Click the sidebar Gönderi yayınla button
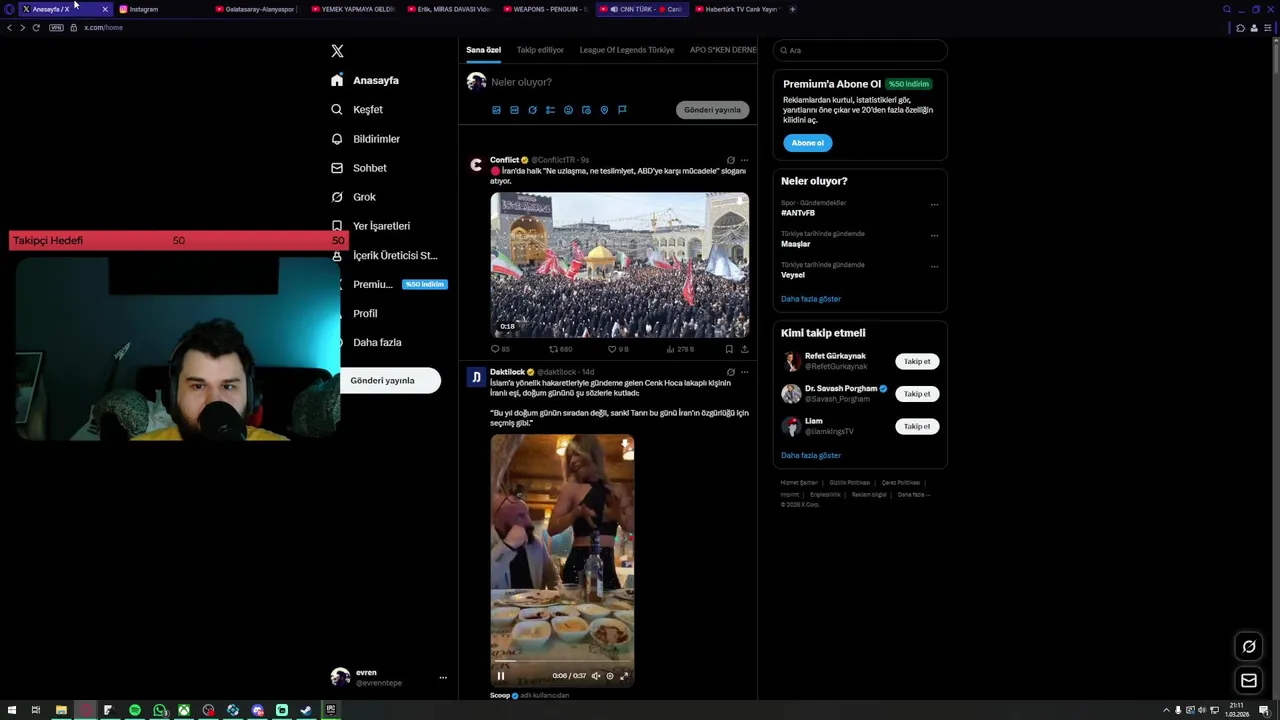 (x=390, y=380)
